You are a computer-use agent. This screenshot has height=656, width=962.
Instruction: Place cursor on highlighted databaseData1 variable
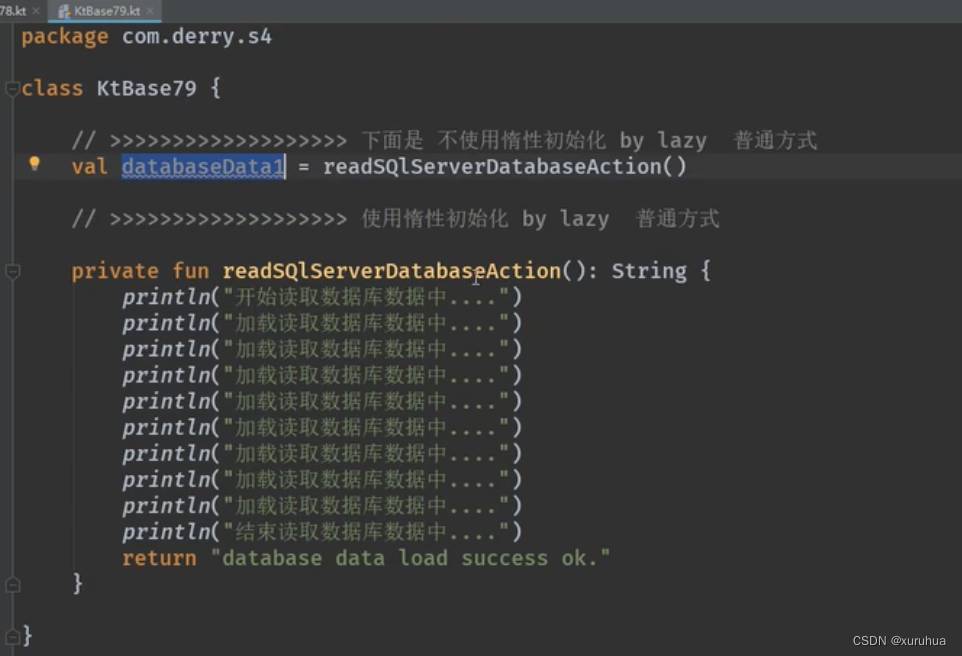point(203,166)
